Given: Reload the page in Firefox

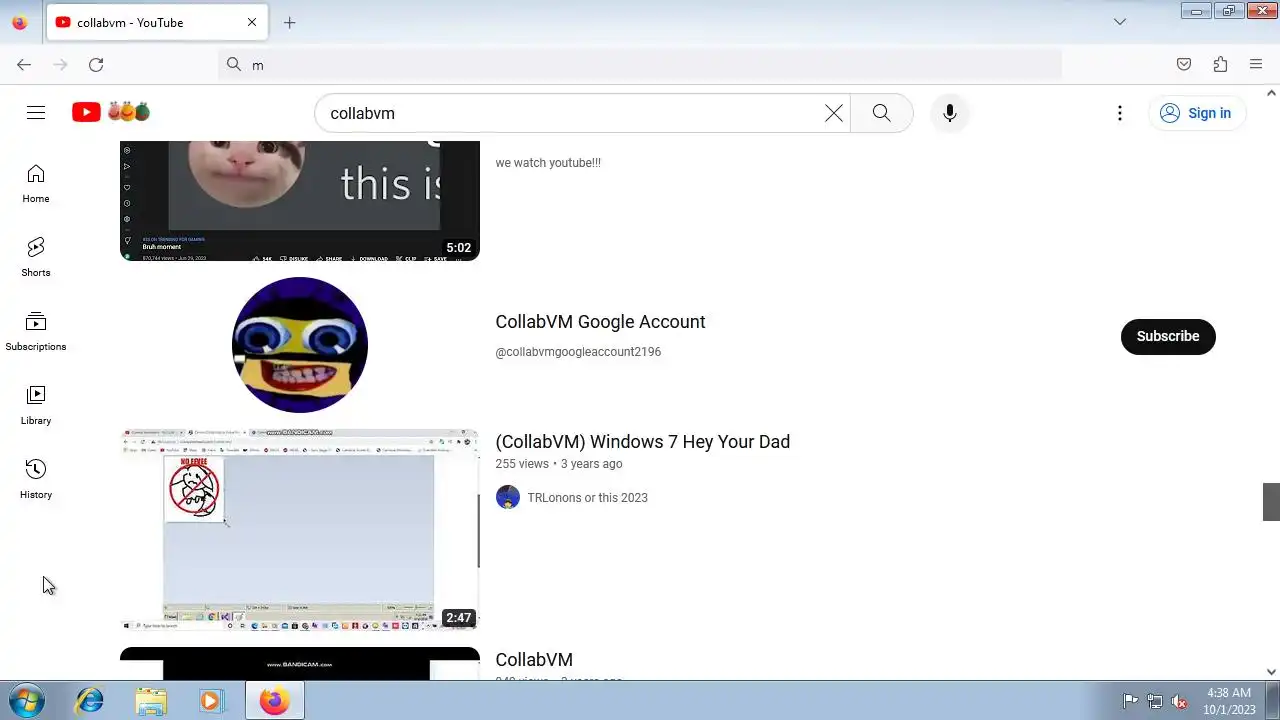Looking at the screenshot, I should (96, 64).
